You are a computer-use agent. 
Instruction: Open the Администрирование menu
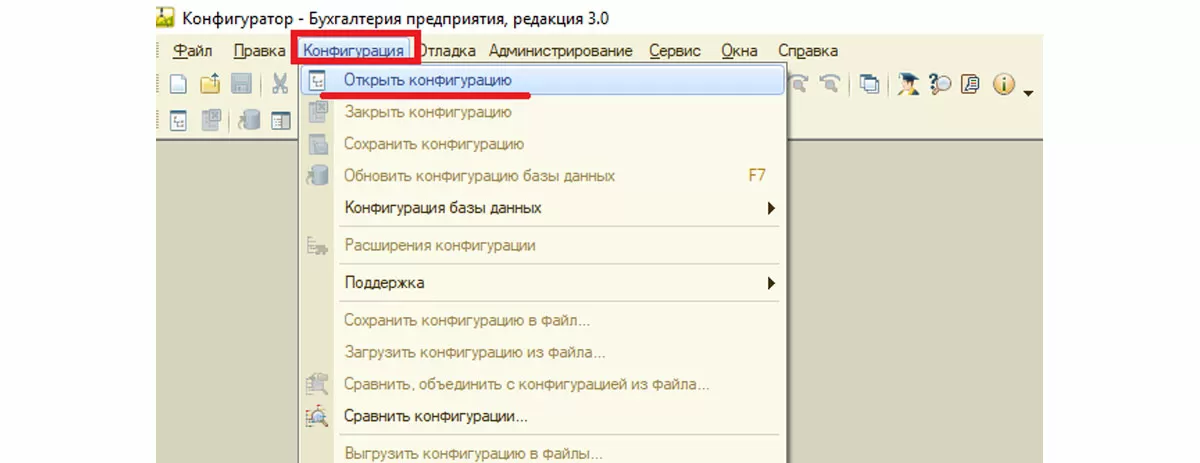pyautogui.click(x=561, y=51)
